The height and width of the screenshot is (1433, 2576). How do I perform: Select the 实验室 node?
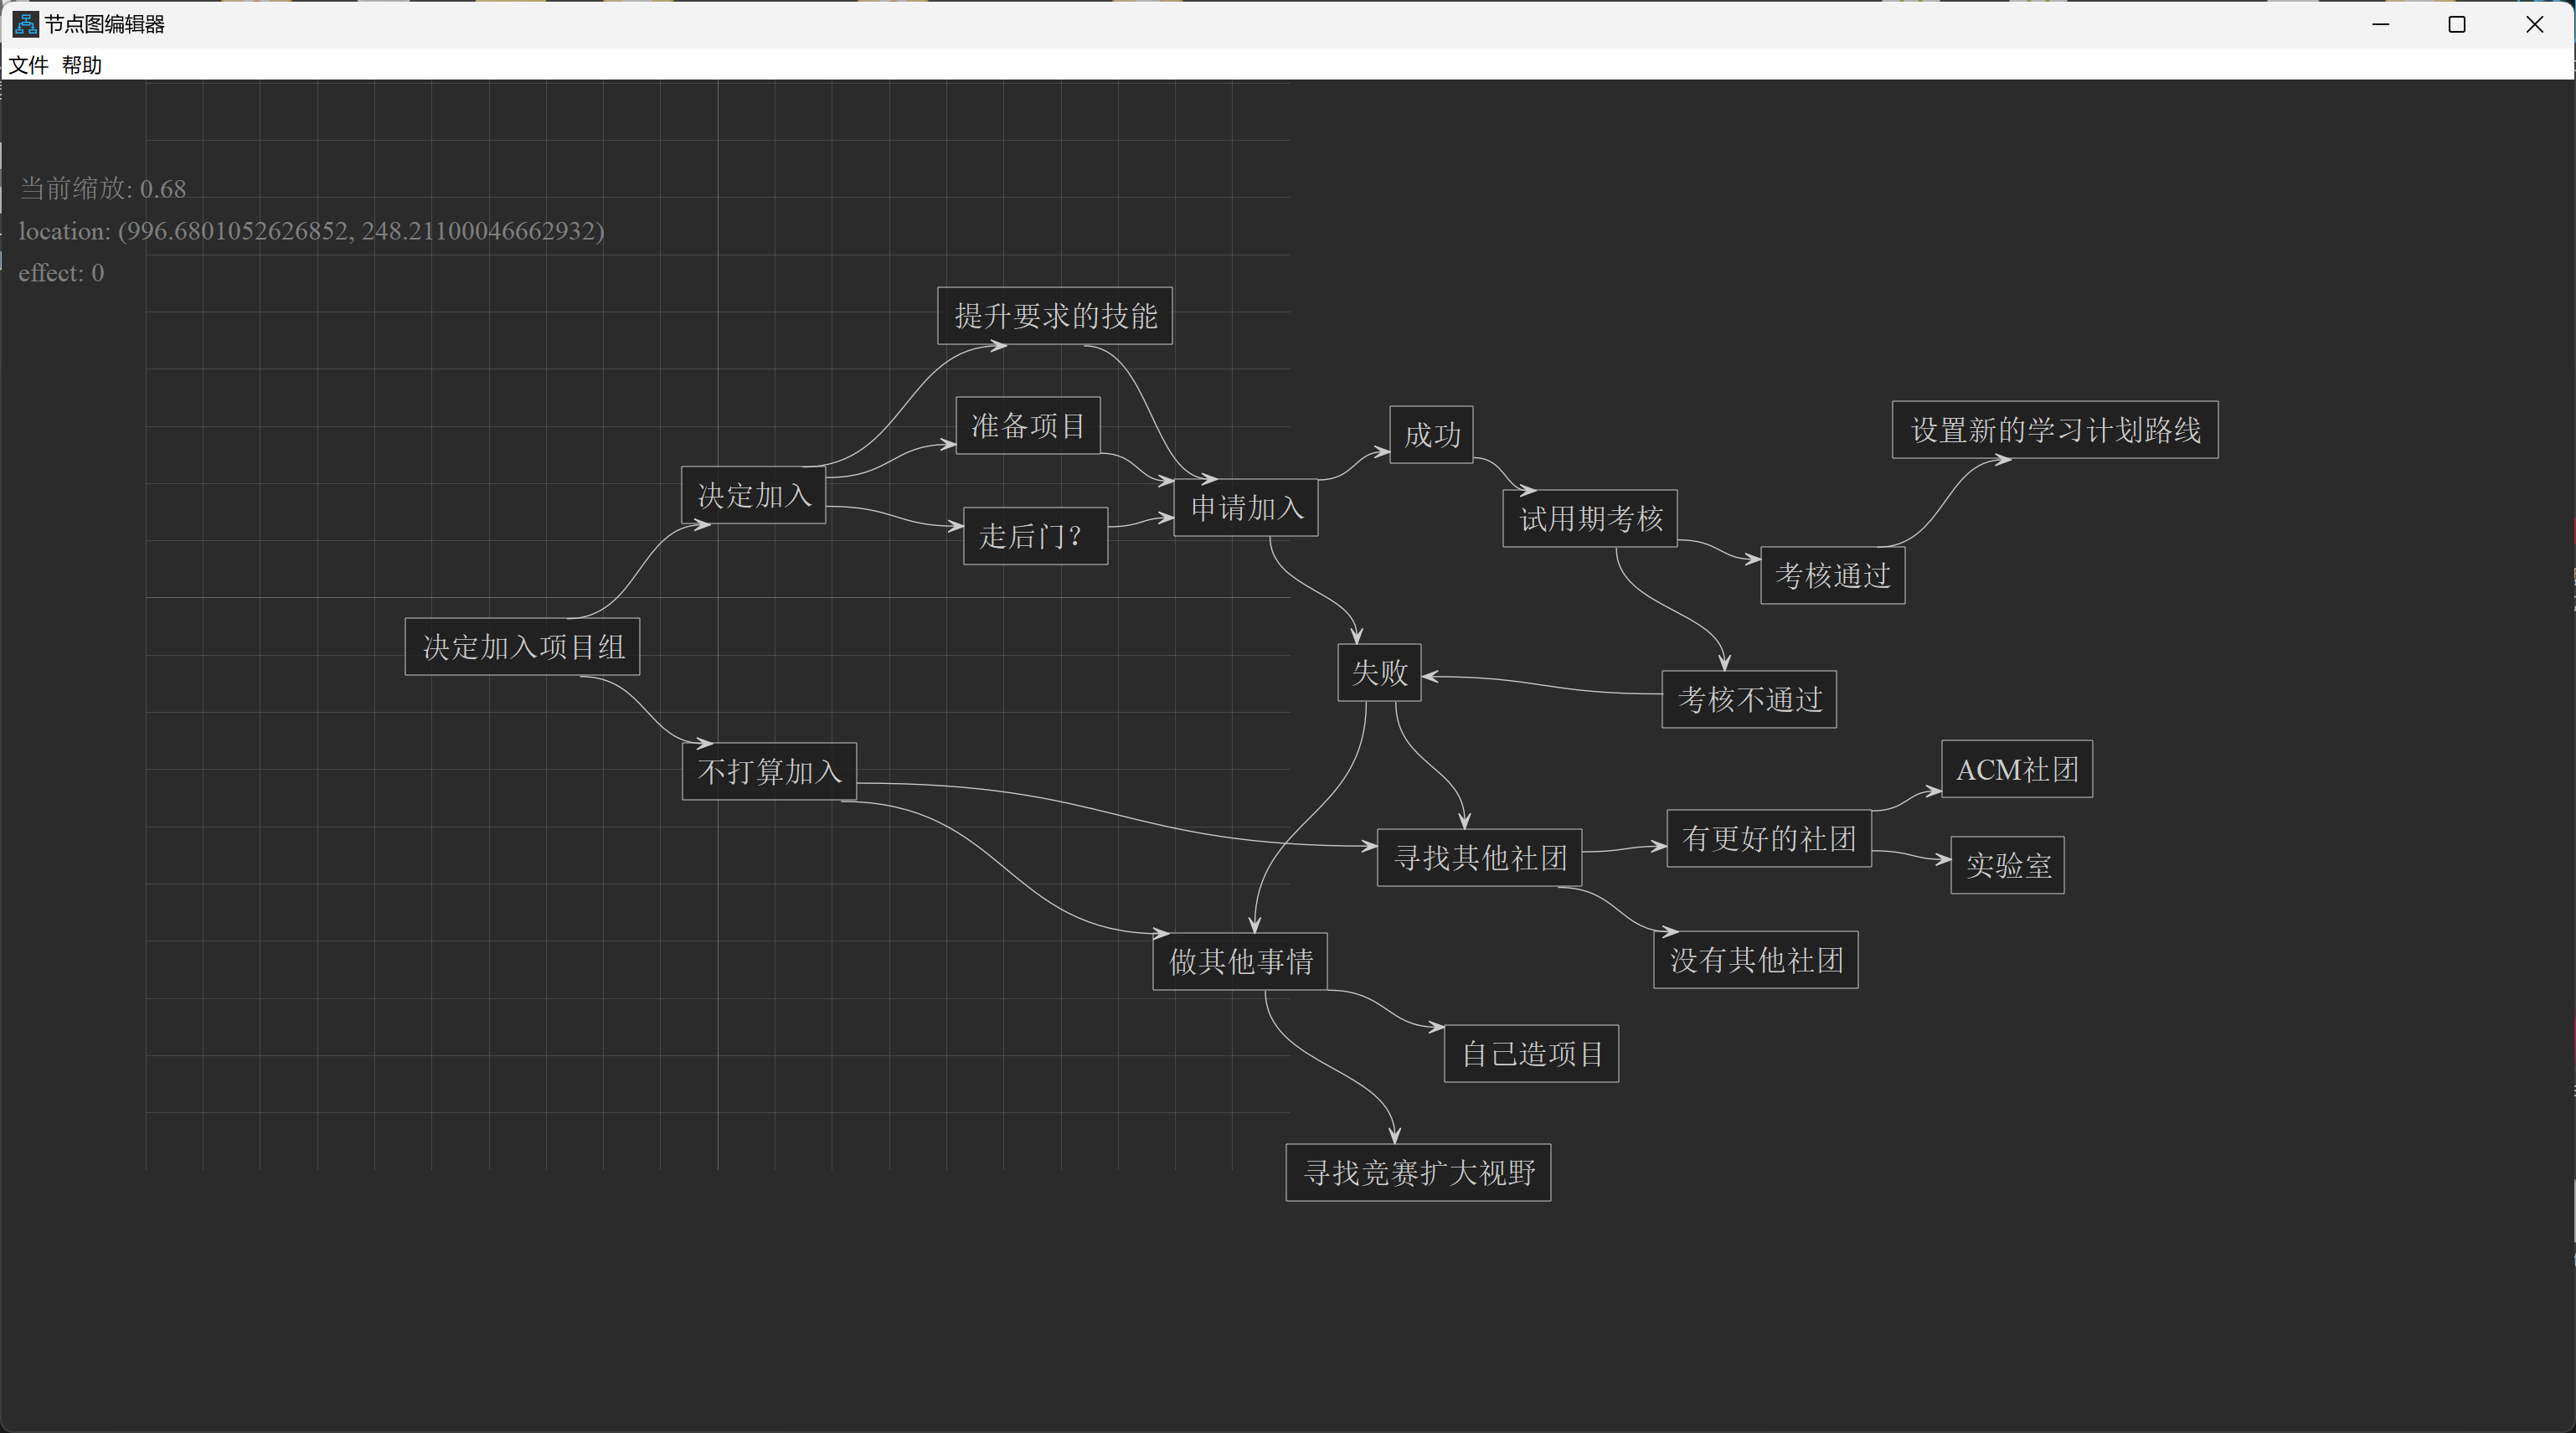click(x=2007, y=865)
